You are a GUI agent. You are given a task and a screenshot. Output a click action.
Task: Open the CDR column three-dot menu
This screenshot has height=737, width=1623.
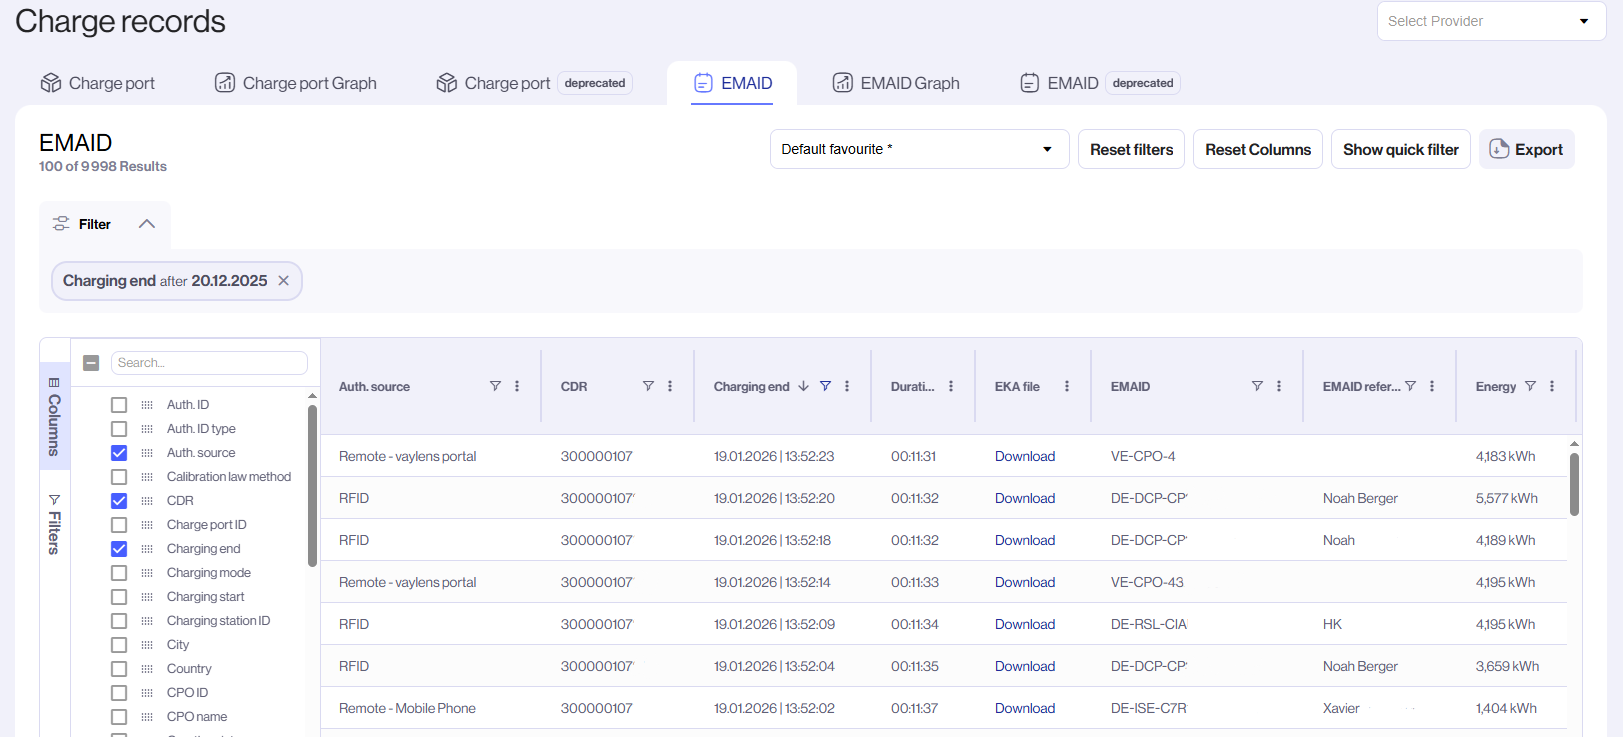[670, 386]
